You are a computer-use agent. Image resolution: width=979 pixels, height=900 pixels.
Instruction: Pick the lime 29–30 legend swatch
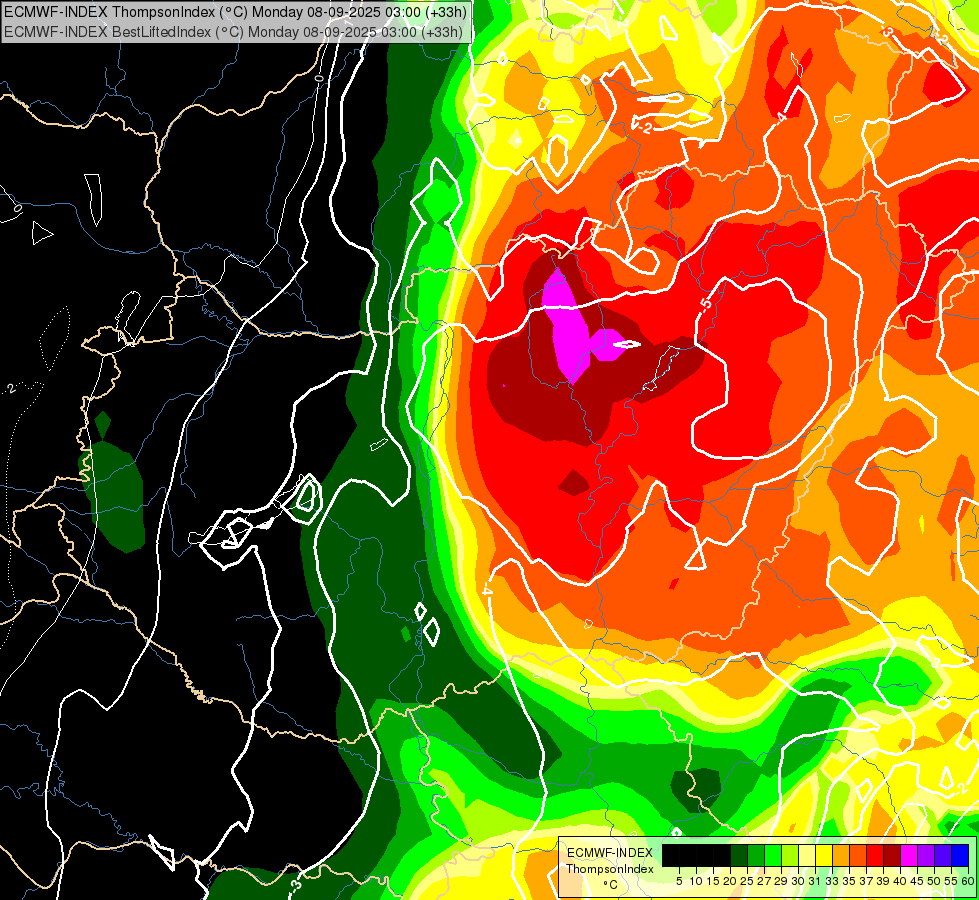[790, 855]
